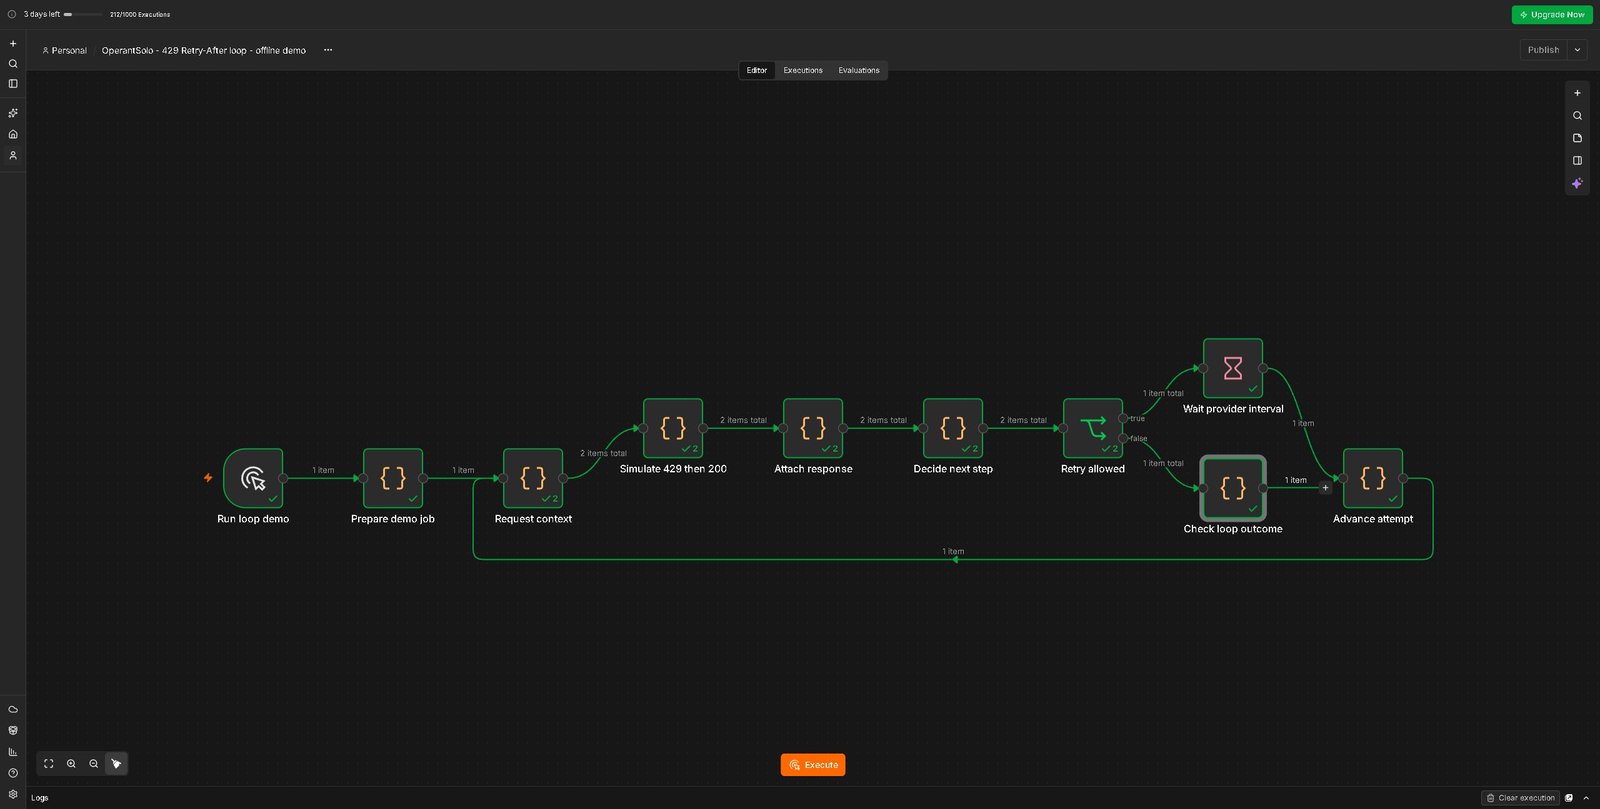Click the false output of Retry allowed
Image resolution: width=1600 pixels, height=809 pixels.
(1123, 438)
